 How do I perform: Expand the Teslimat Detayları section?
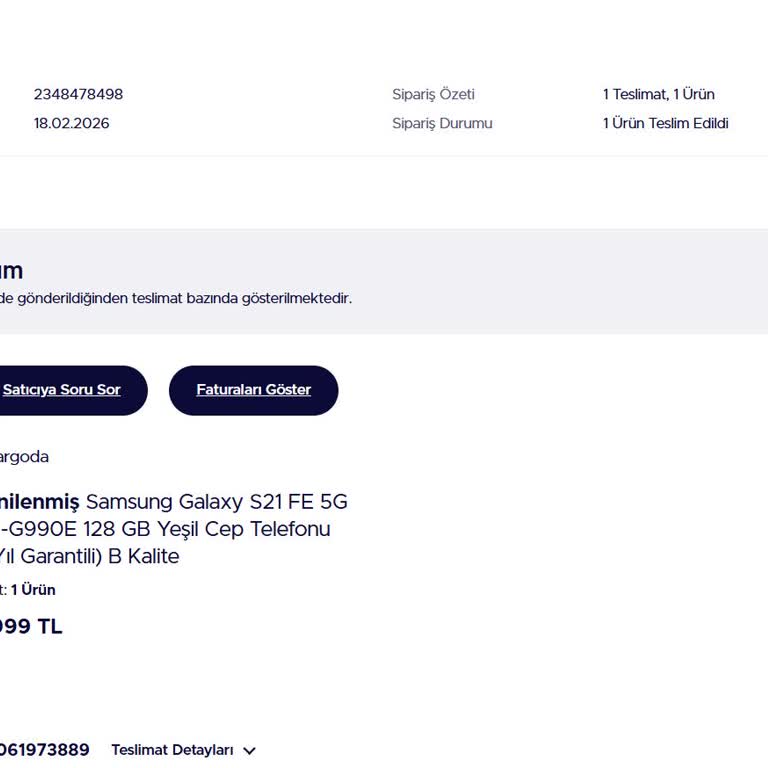click(x=172, y=750)
